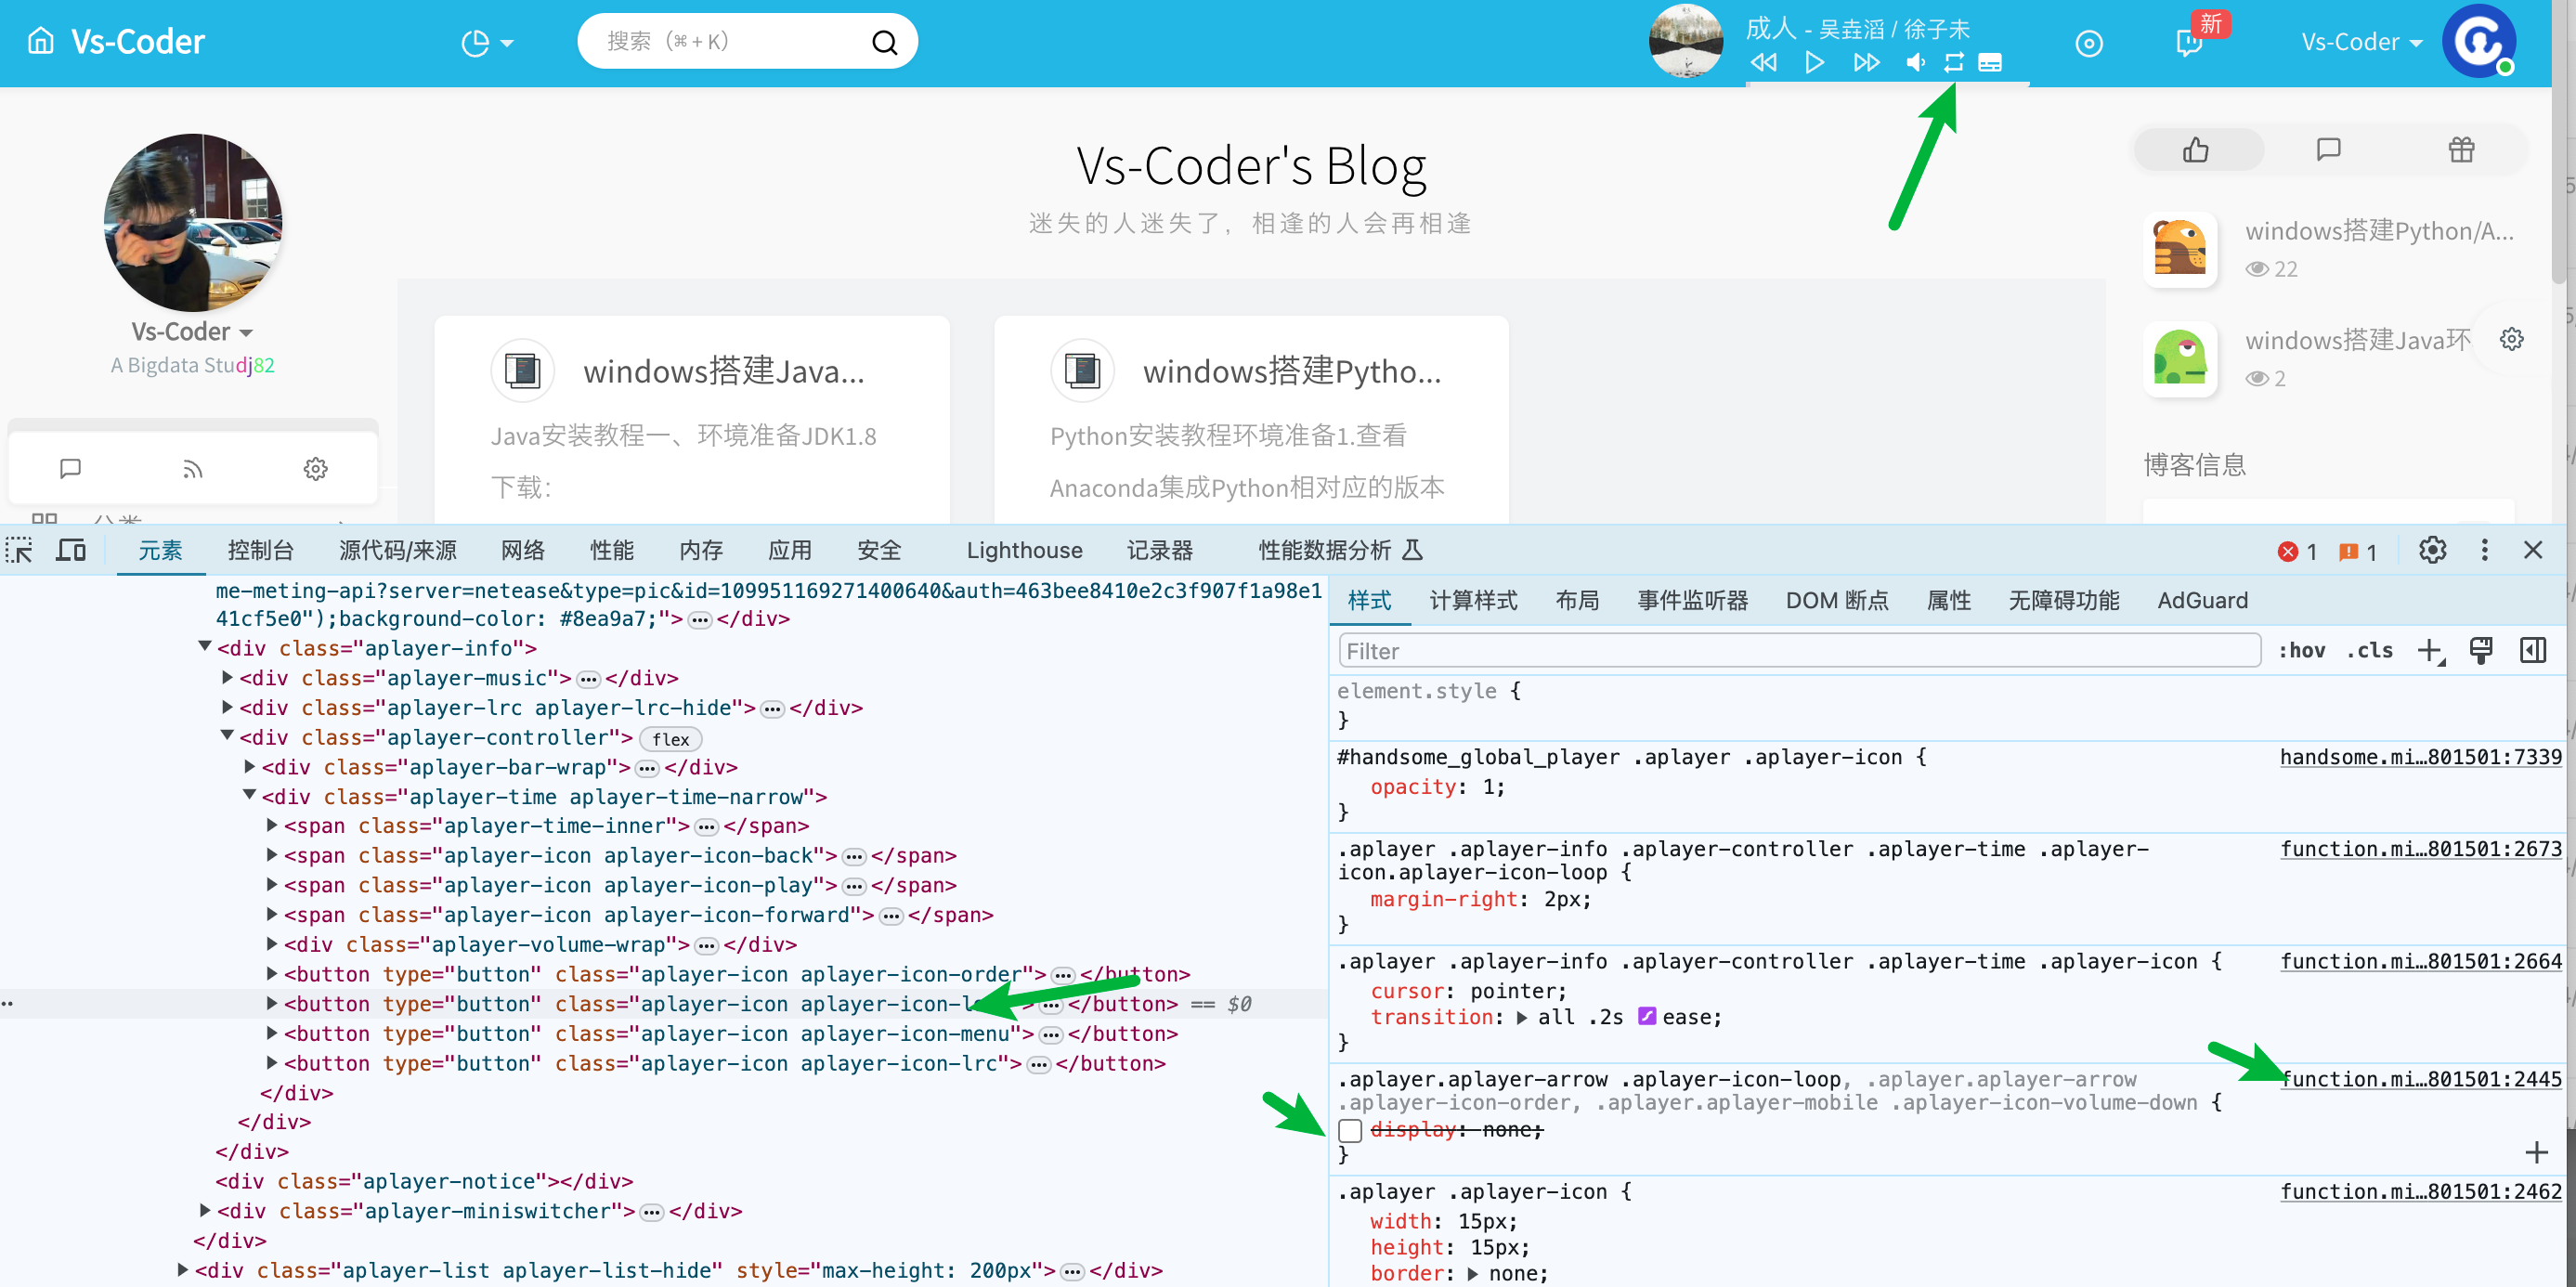Open the notifications chat icon with 新 badge
Viewport: 2576px width, 1287px height.
point(2189,43)
